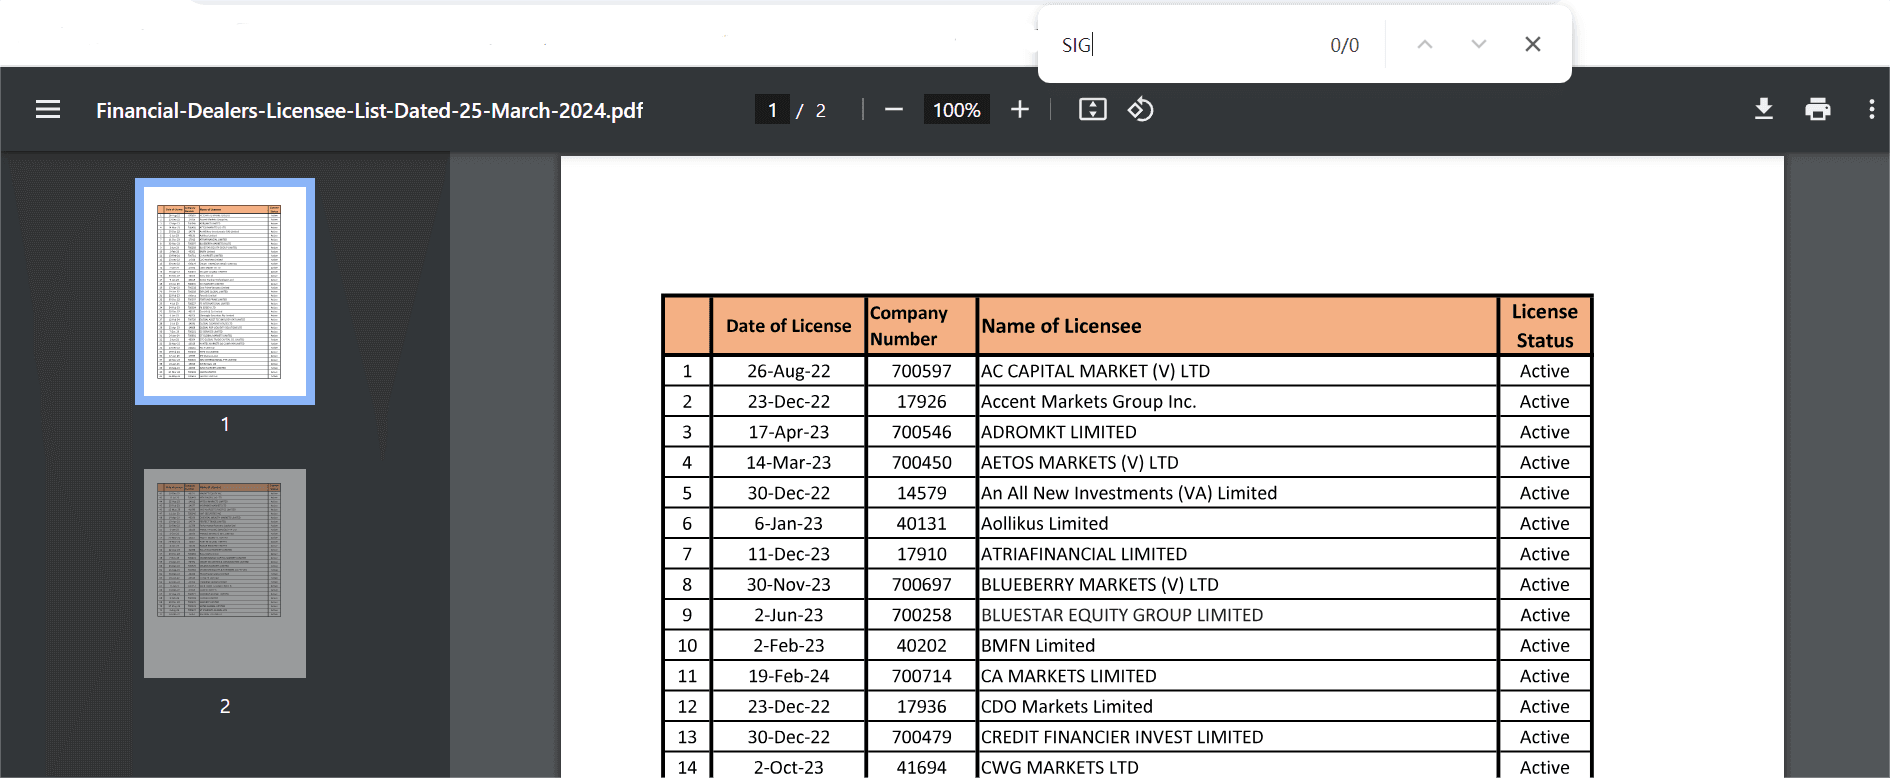The image size is (1890, 778).
Task: Click the date '6-Jan-23'
Action: pos(789,524)
